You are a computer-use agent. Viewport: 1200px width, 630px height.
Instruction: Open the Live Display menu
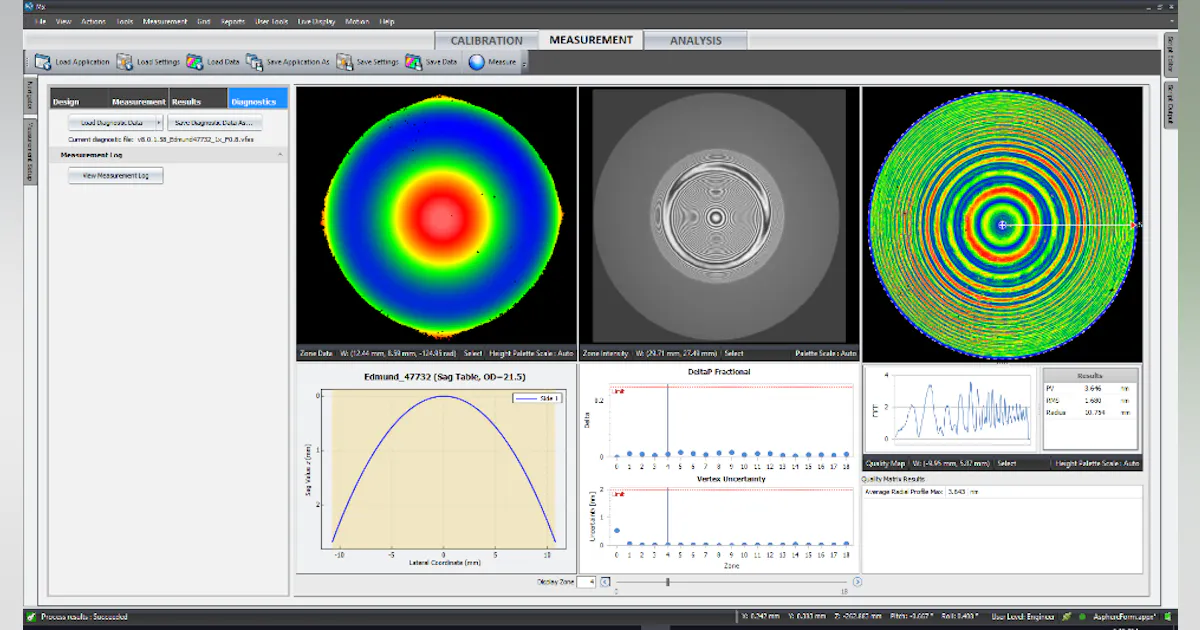click(x=316, y=21)
